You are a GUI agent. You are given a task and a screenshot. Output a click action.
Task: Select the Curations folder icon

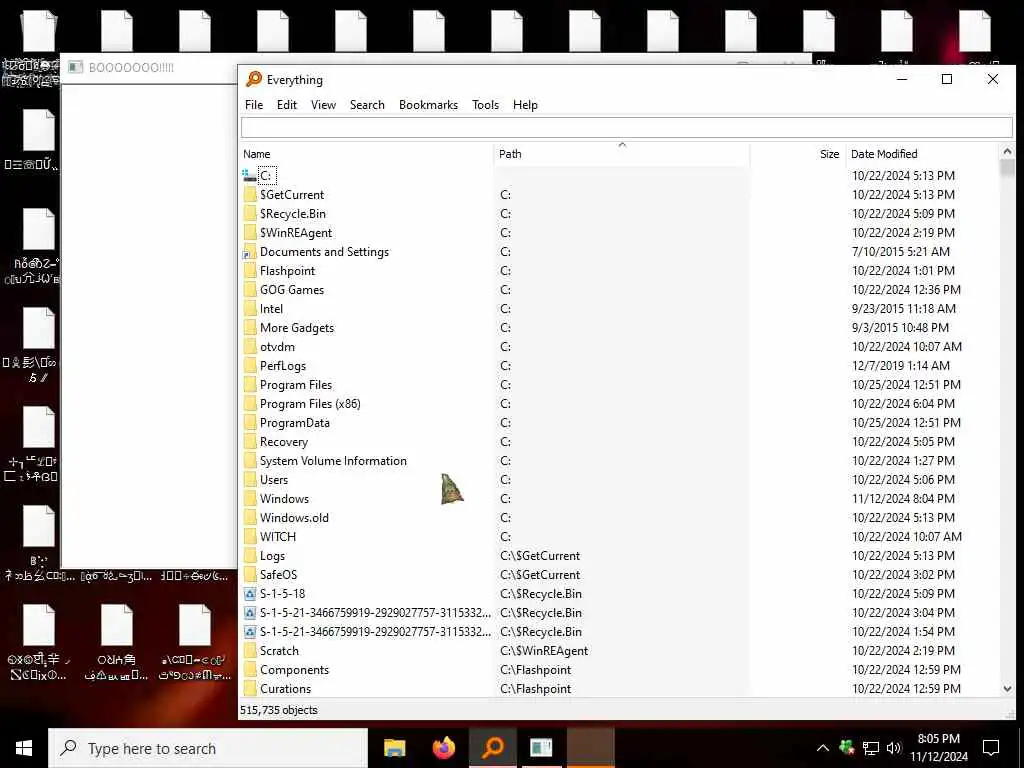[249, 689]
